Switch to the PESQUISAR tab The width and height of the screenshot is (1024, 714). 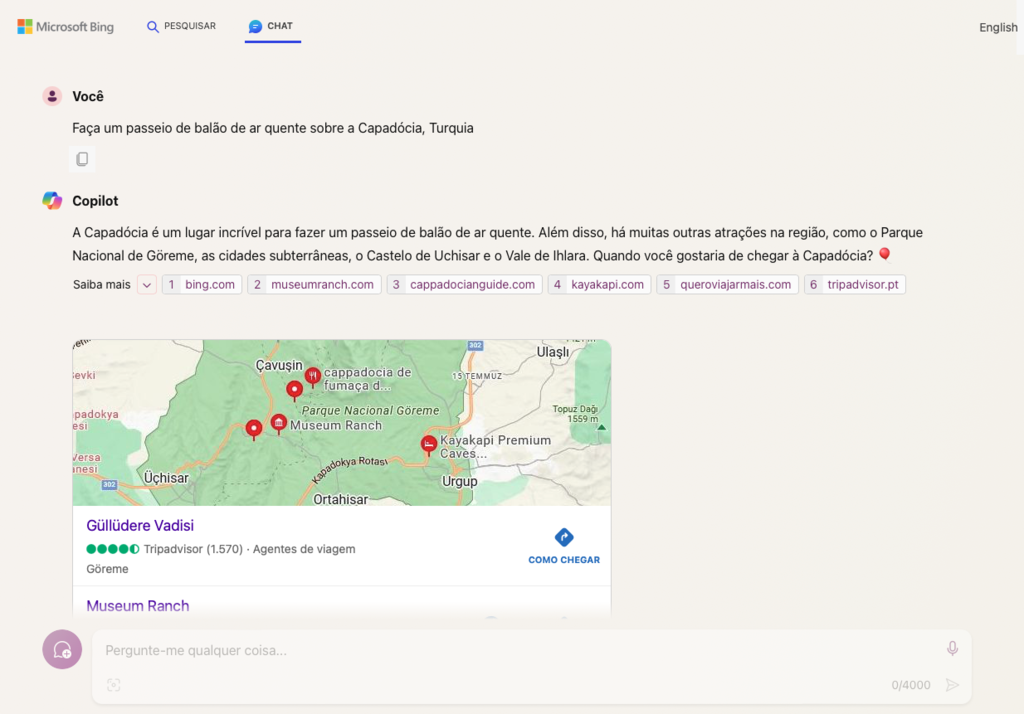click(x=181, y=27)
